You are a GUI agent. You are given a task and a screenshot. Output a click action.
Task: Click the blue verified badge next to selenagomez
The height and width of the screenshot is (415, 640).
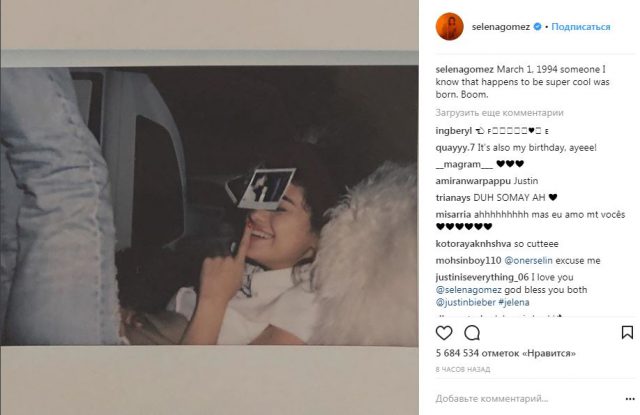(538, 27)
